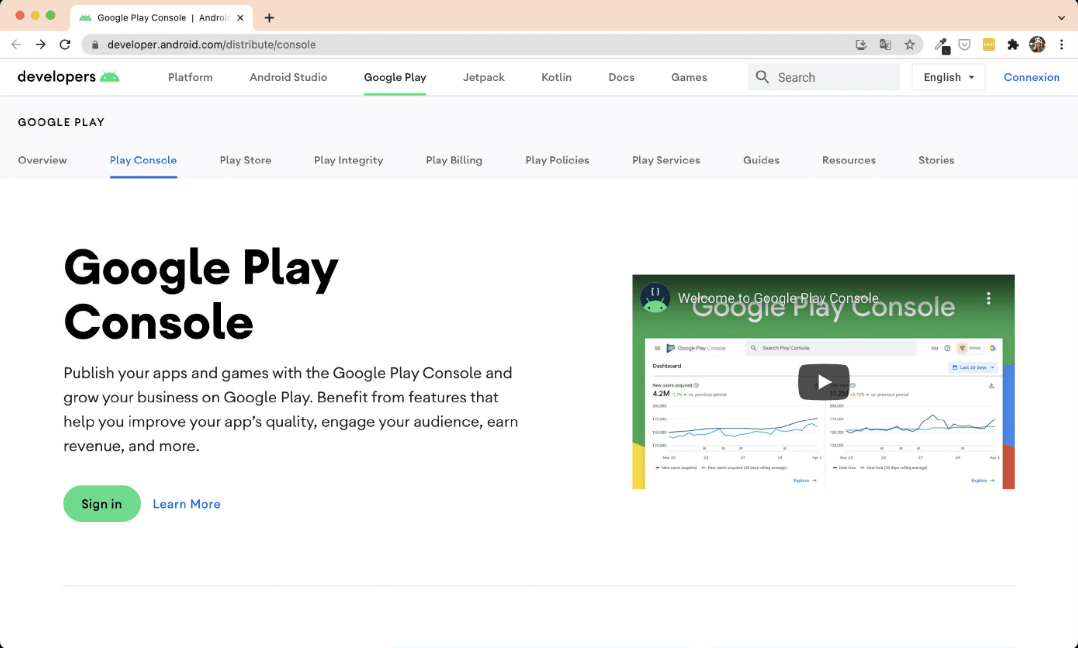Viewport: 1078px width, 648px height.
Task: Reload the page with the refresh icon
Action: click(65, 45)
